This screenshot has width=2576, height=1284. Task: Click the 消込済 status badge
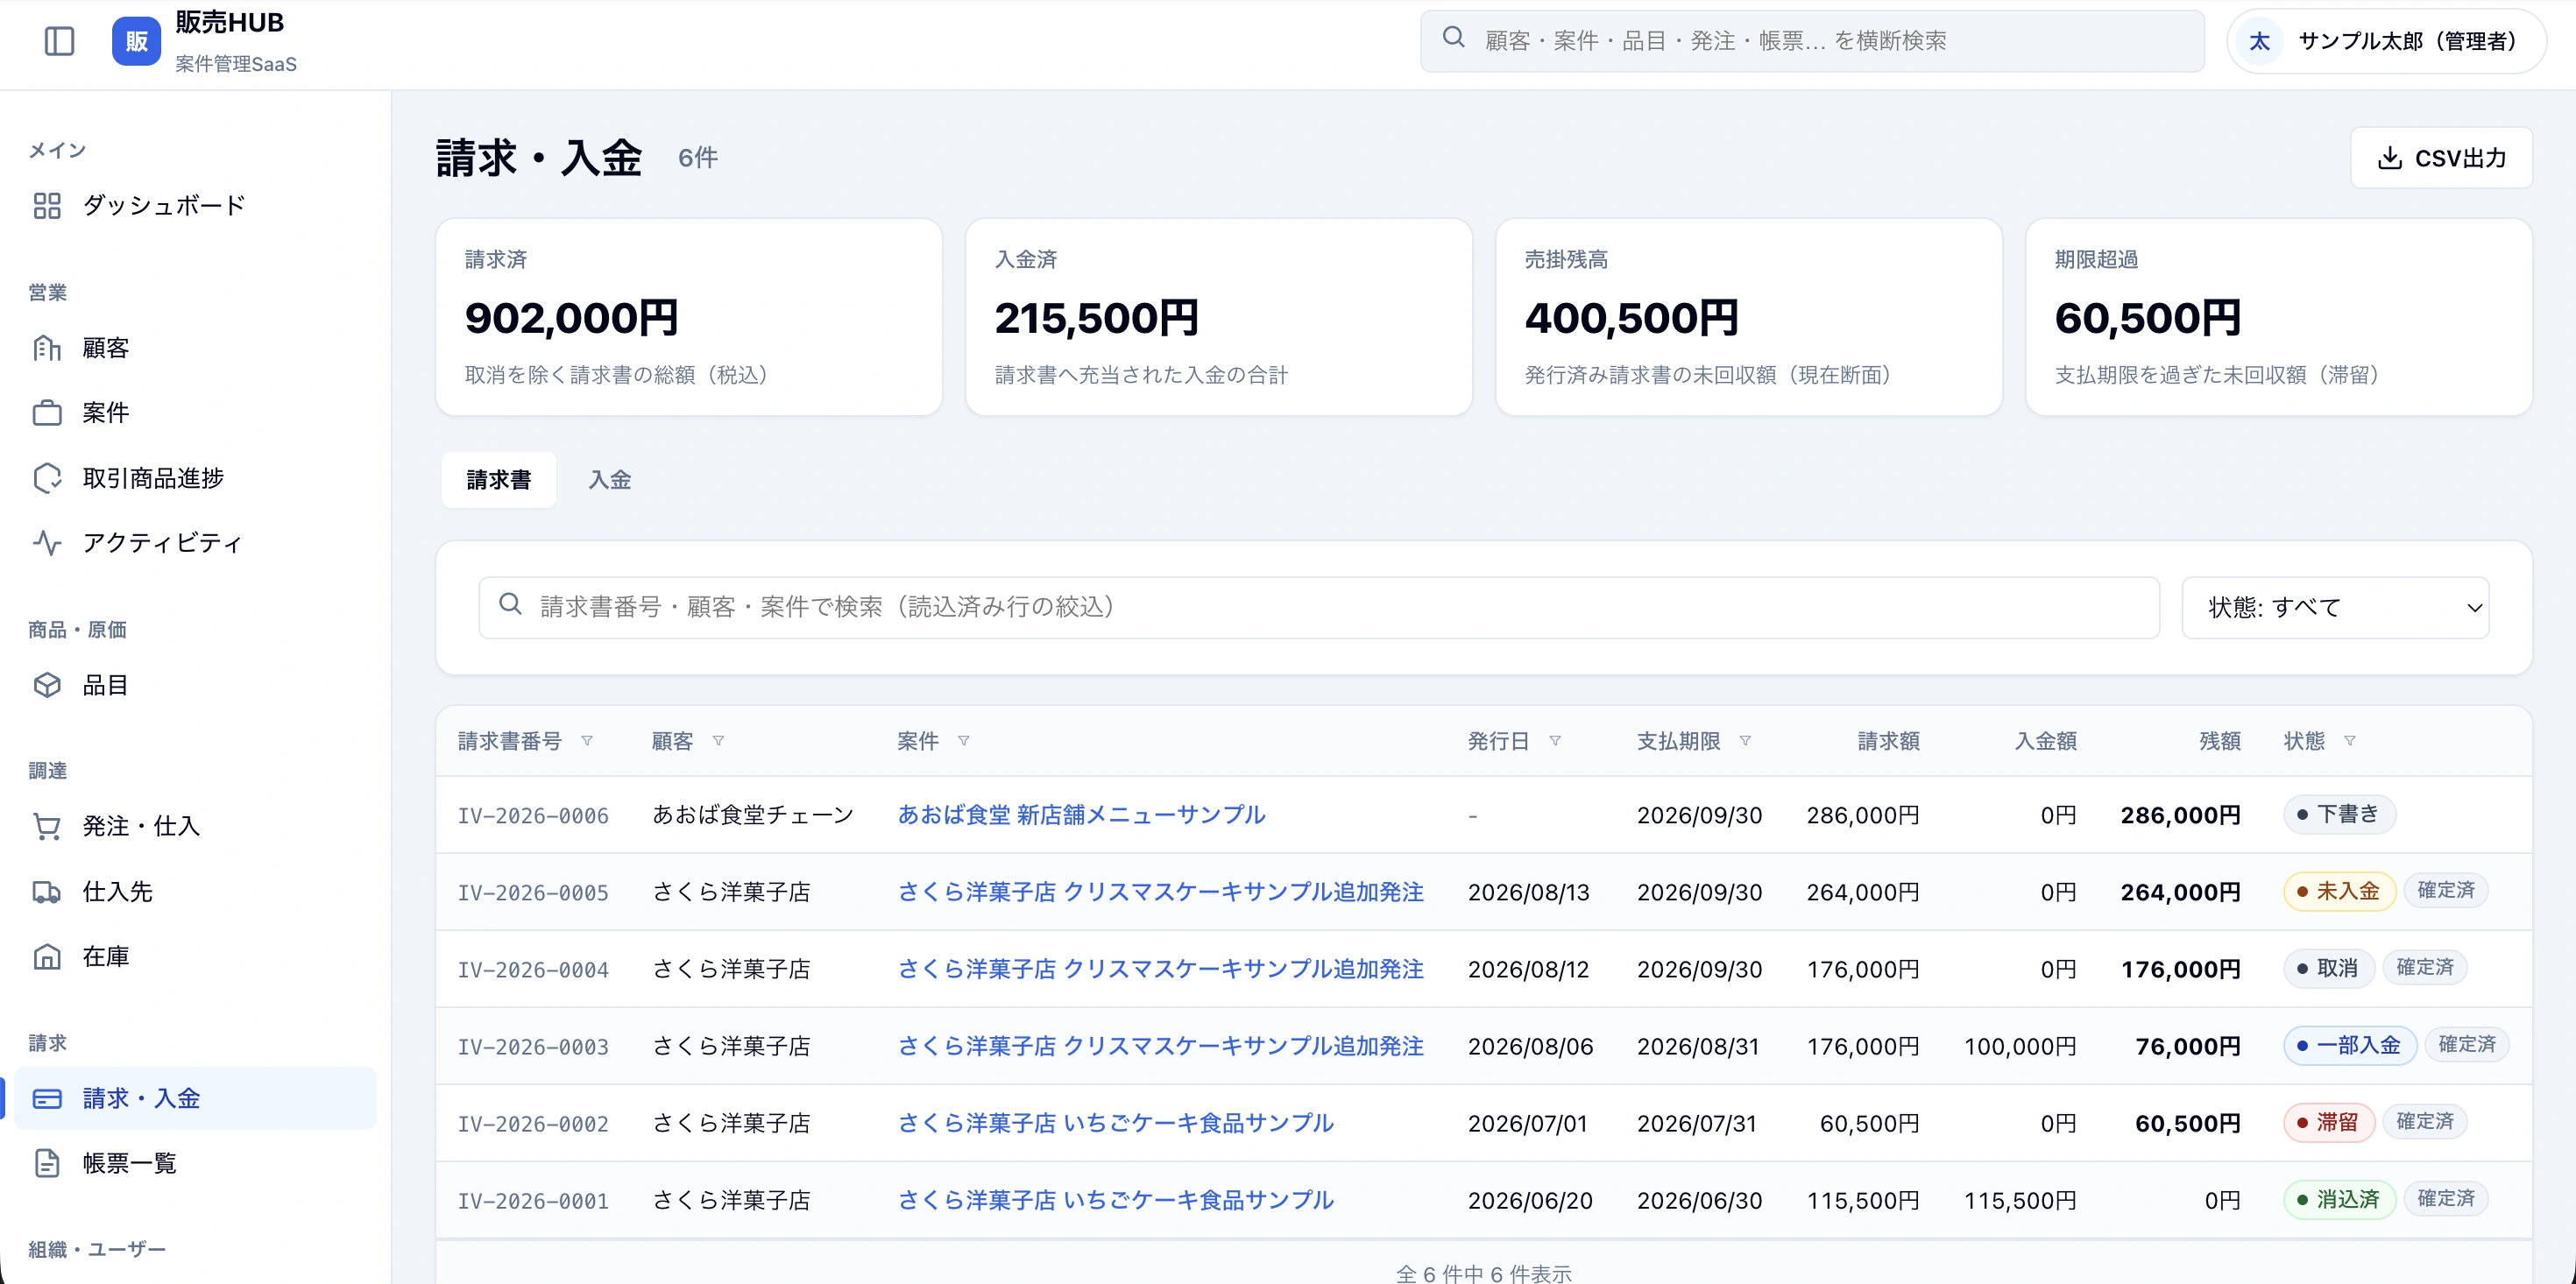[2339, 1199]
